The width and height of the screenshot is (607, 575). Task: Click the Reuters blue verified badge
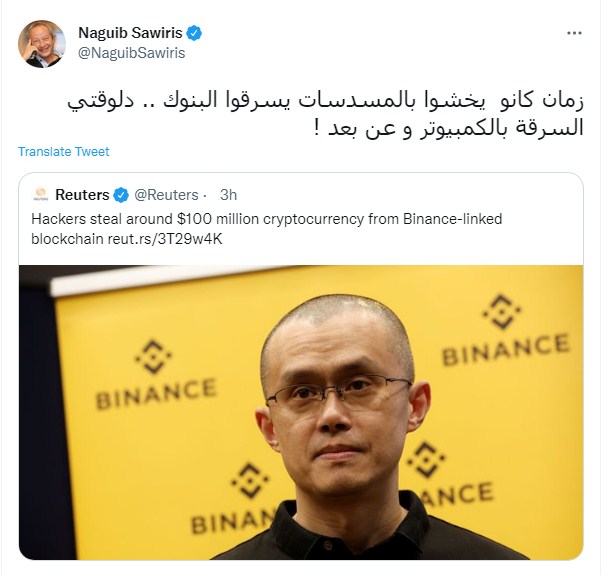click(x=121, y=195)
